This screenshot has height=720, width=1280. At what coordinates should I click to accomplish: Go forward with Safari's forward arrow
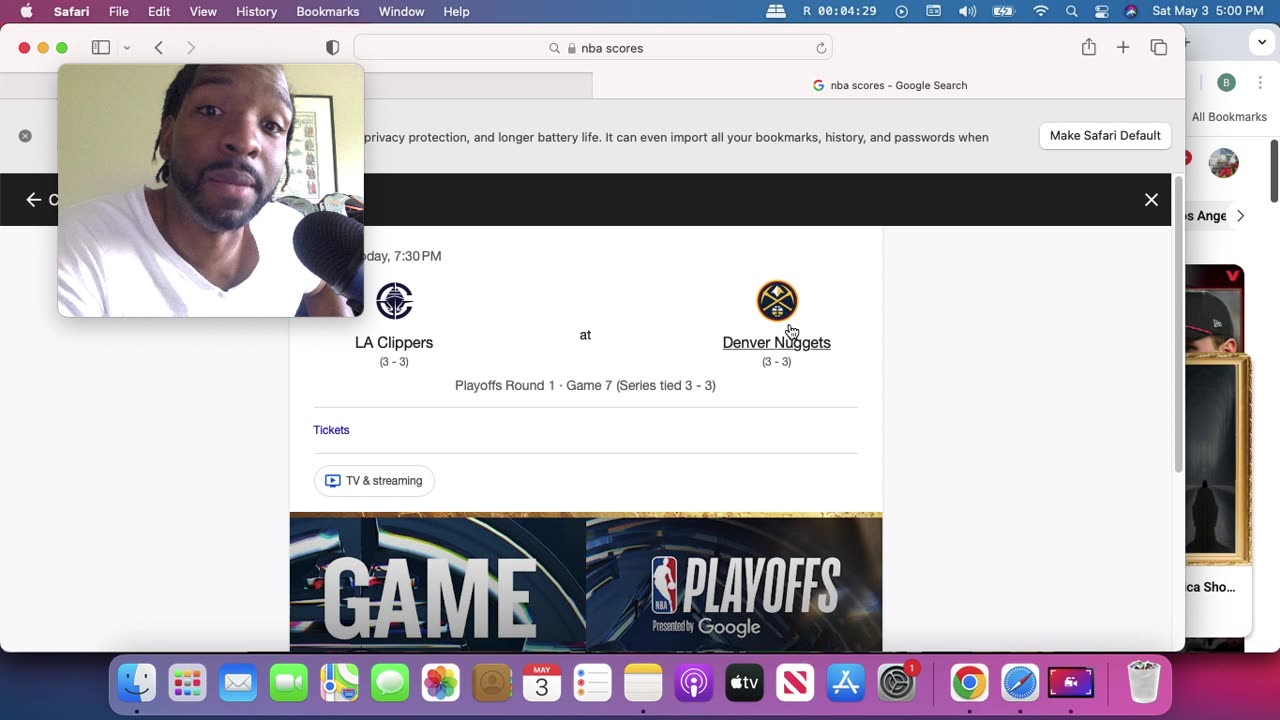(191, 48)
